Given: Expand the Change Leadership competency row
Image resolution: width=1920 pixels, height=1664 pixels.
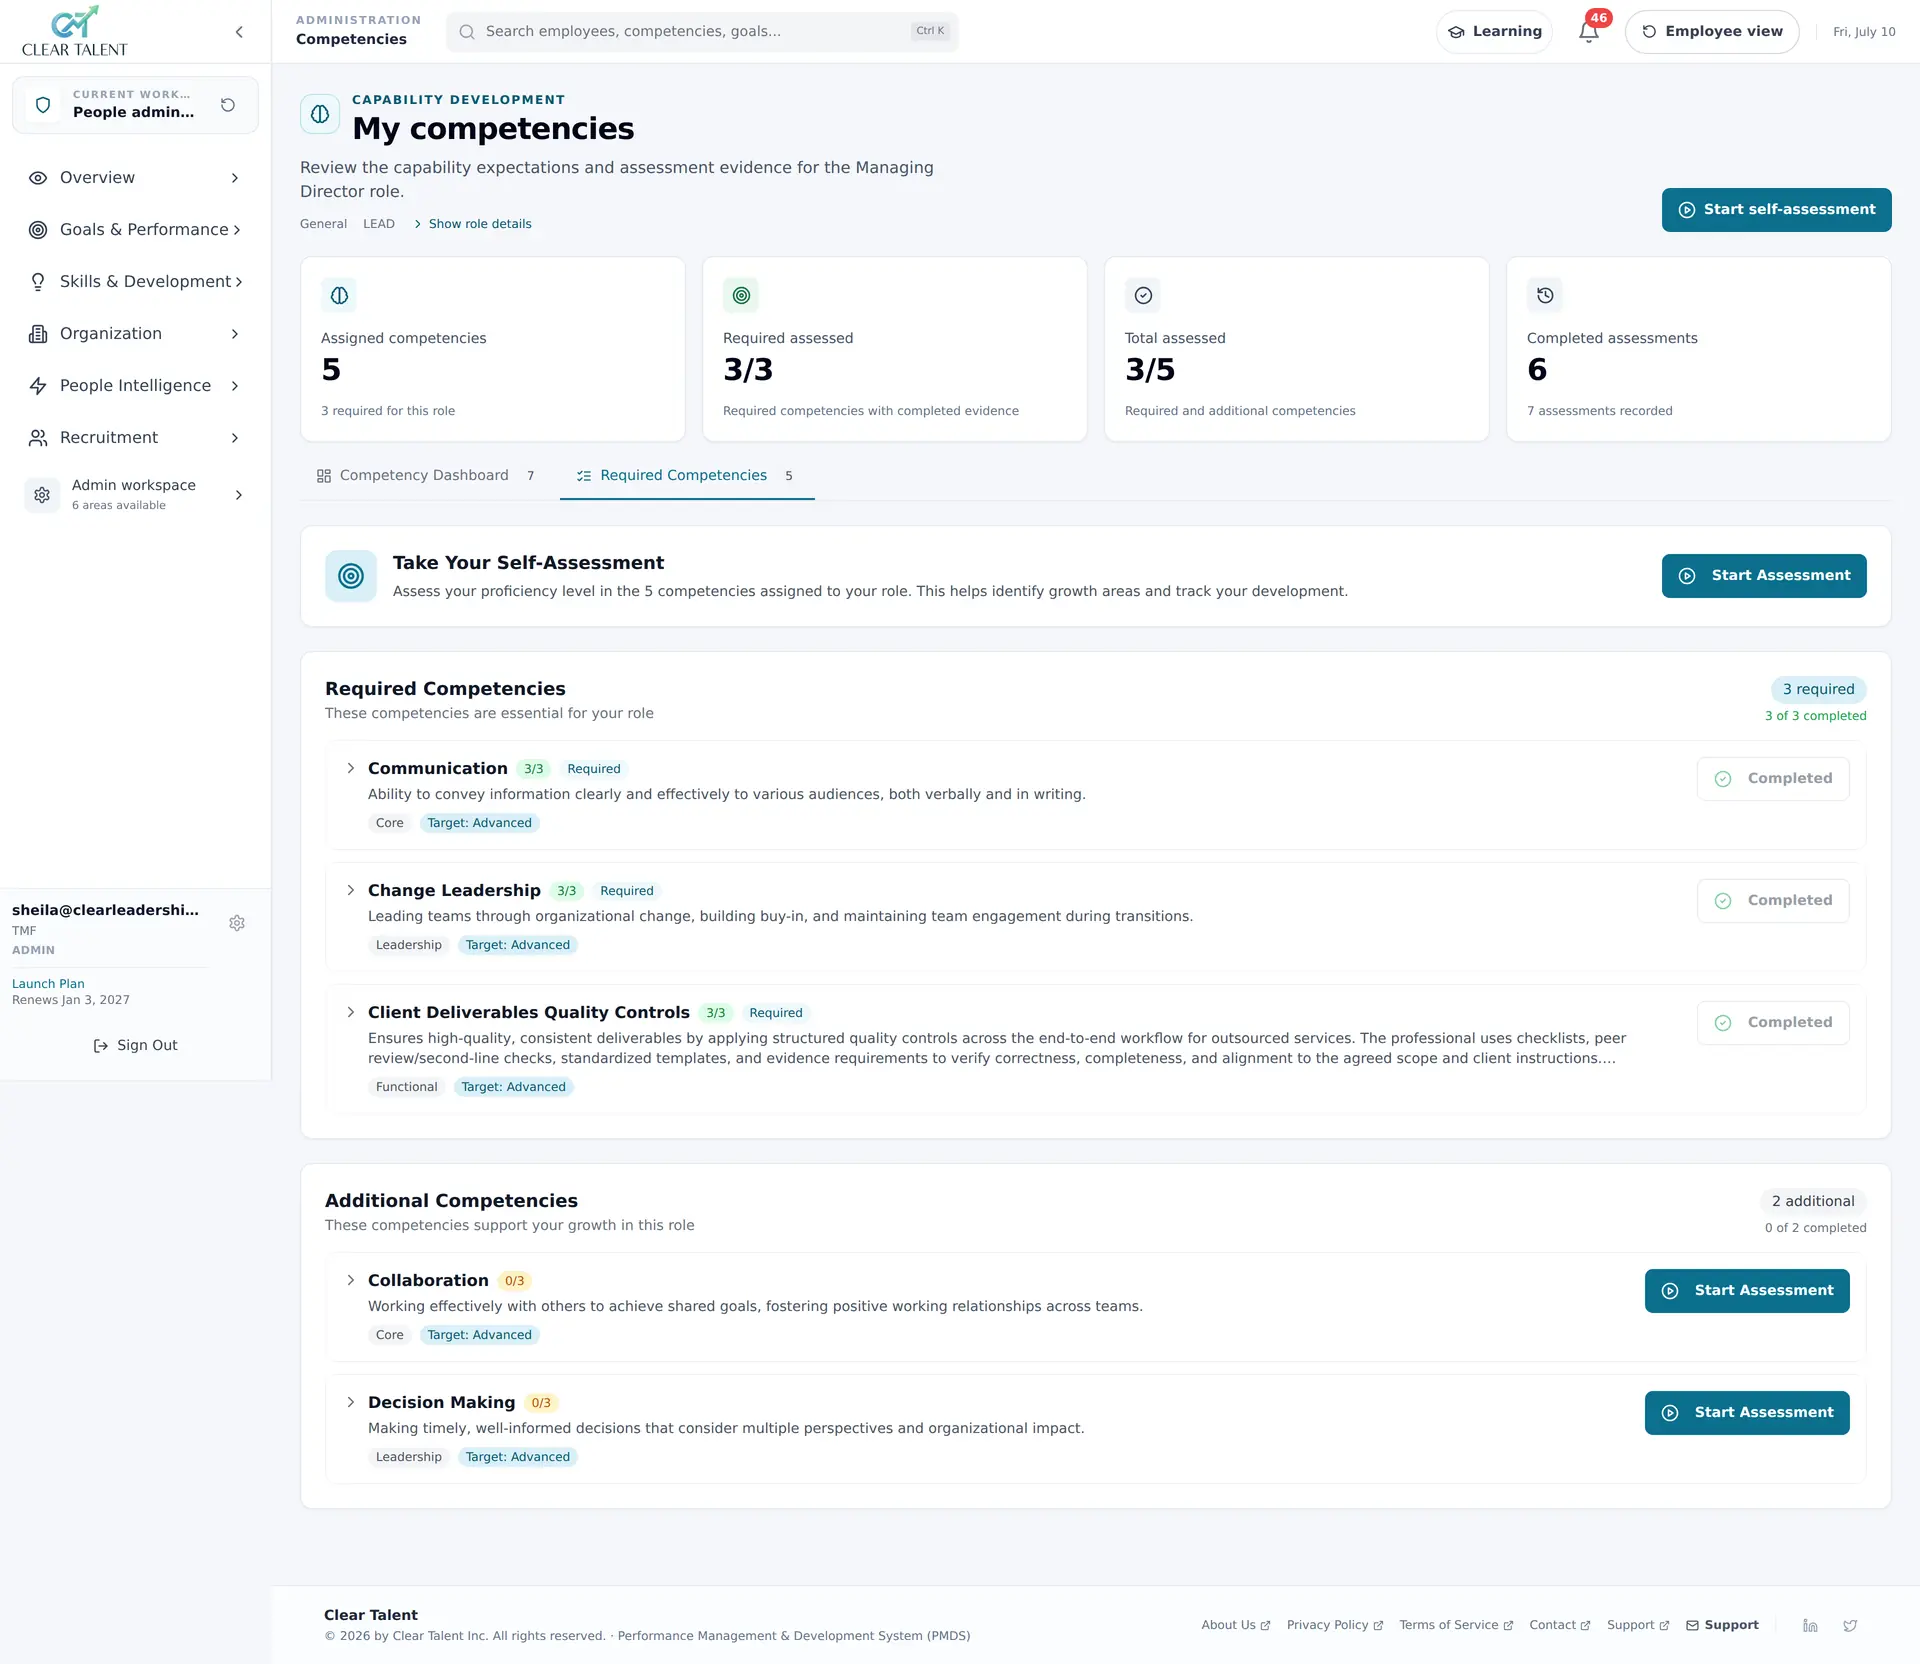Looking at the screenshot, I should (351, 890).
